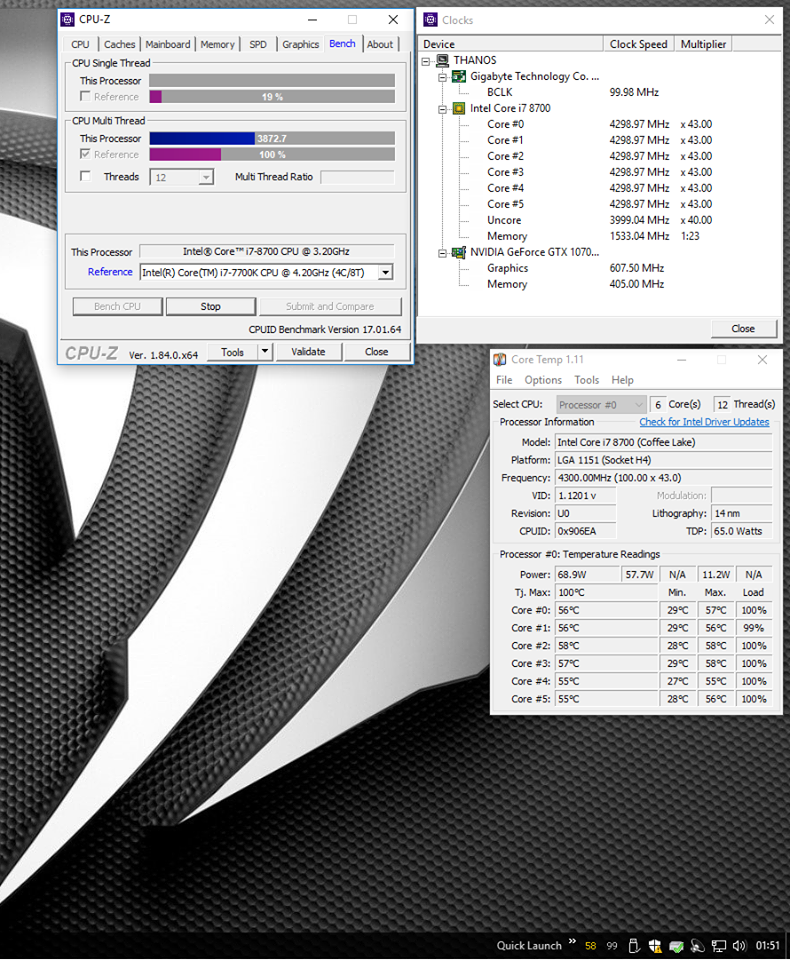Open the File menu in Core Temp
The image size is (790, 960).
coord(504,380)
